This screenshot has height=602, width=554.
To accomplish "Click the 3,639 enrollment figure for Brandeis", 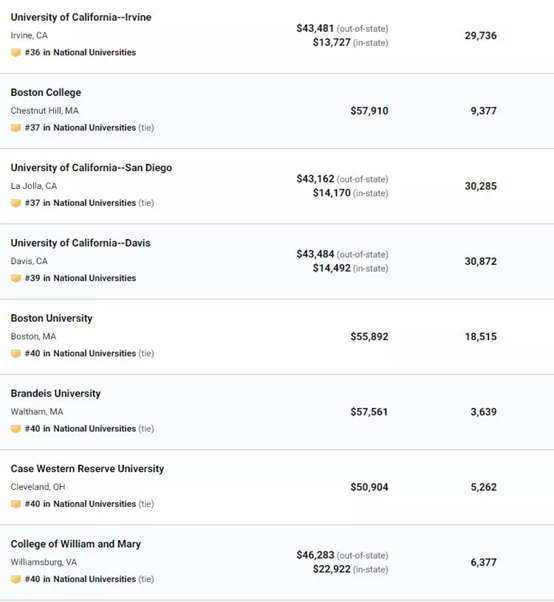I will (484, 412).
